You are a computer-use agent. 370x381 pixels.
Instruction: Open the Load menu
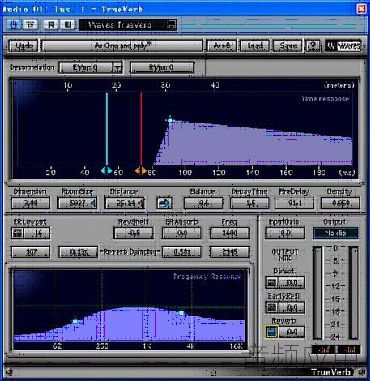pyautogui.click(x=255, y=46)
